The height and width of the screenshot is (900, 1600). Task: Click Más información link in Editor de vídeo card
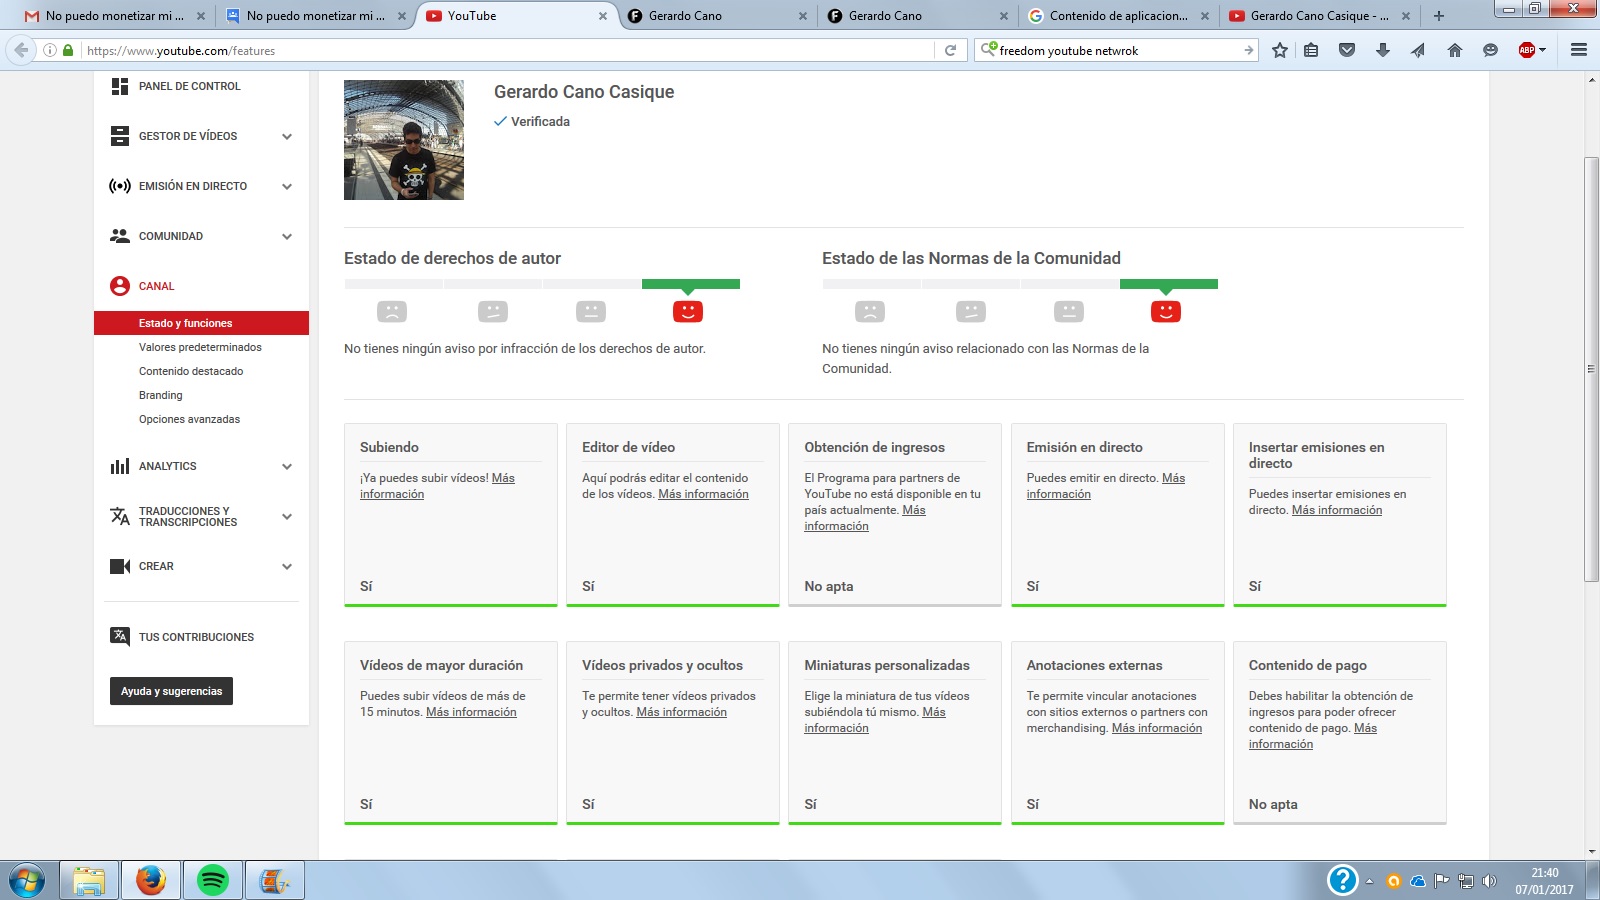coord(703,494)
